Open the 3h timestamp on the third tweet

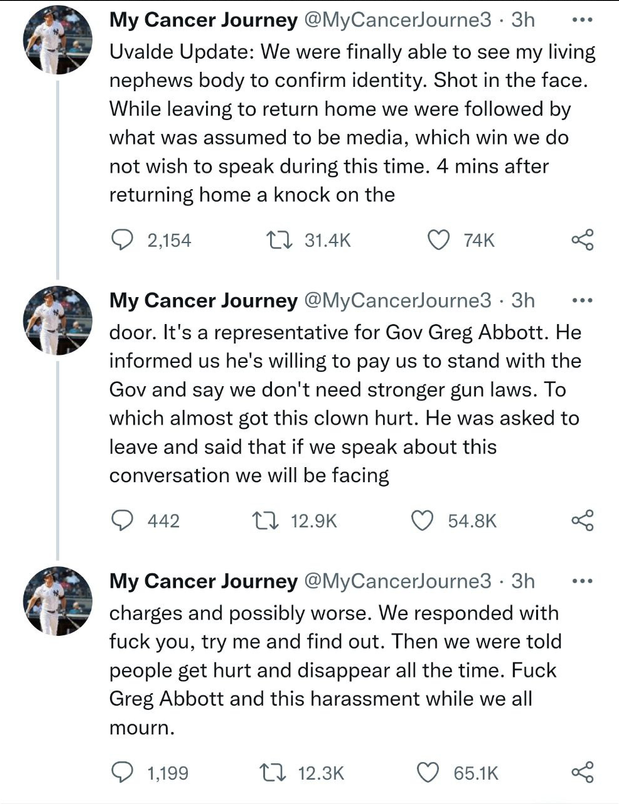tap(524, 581)
